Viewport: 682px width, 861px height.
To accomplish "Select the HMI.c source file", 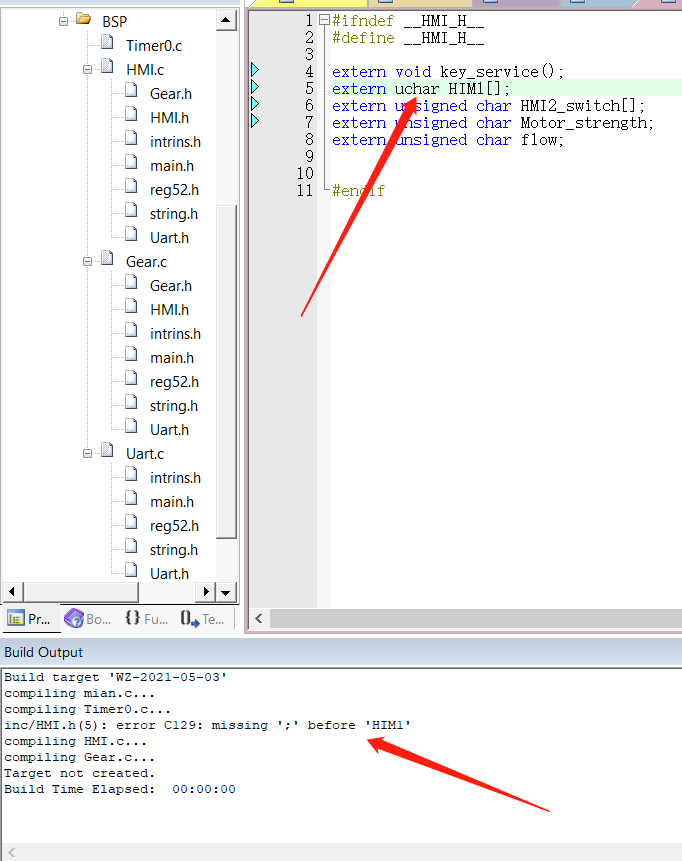I will 145,70.
